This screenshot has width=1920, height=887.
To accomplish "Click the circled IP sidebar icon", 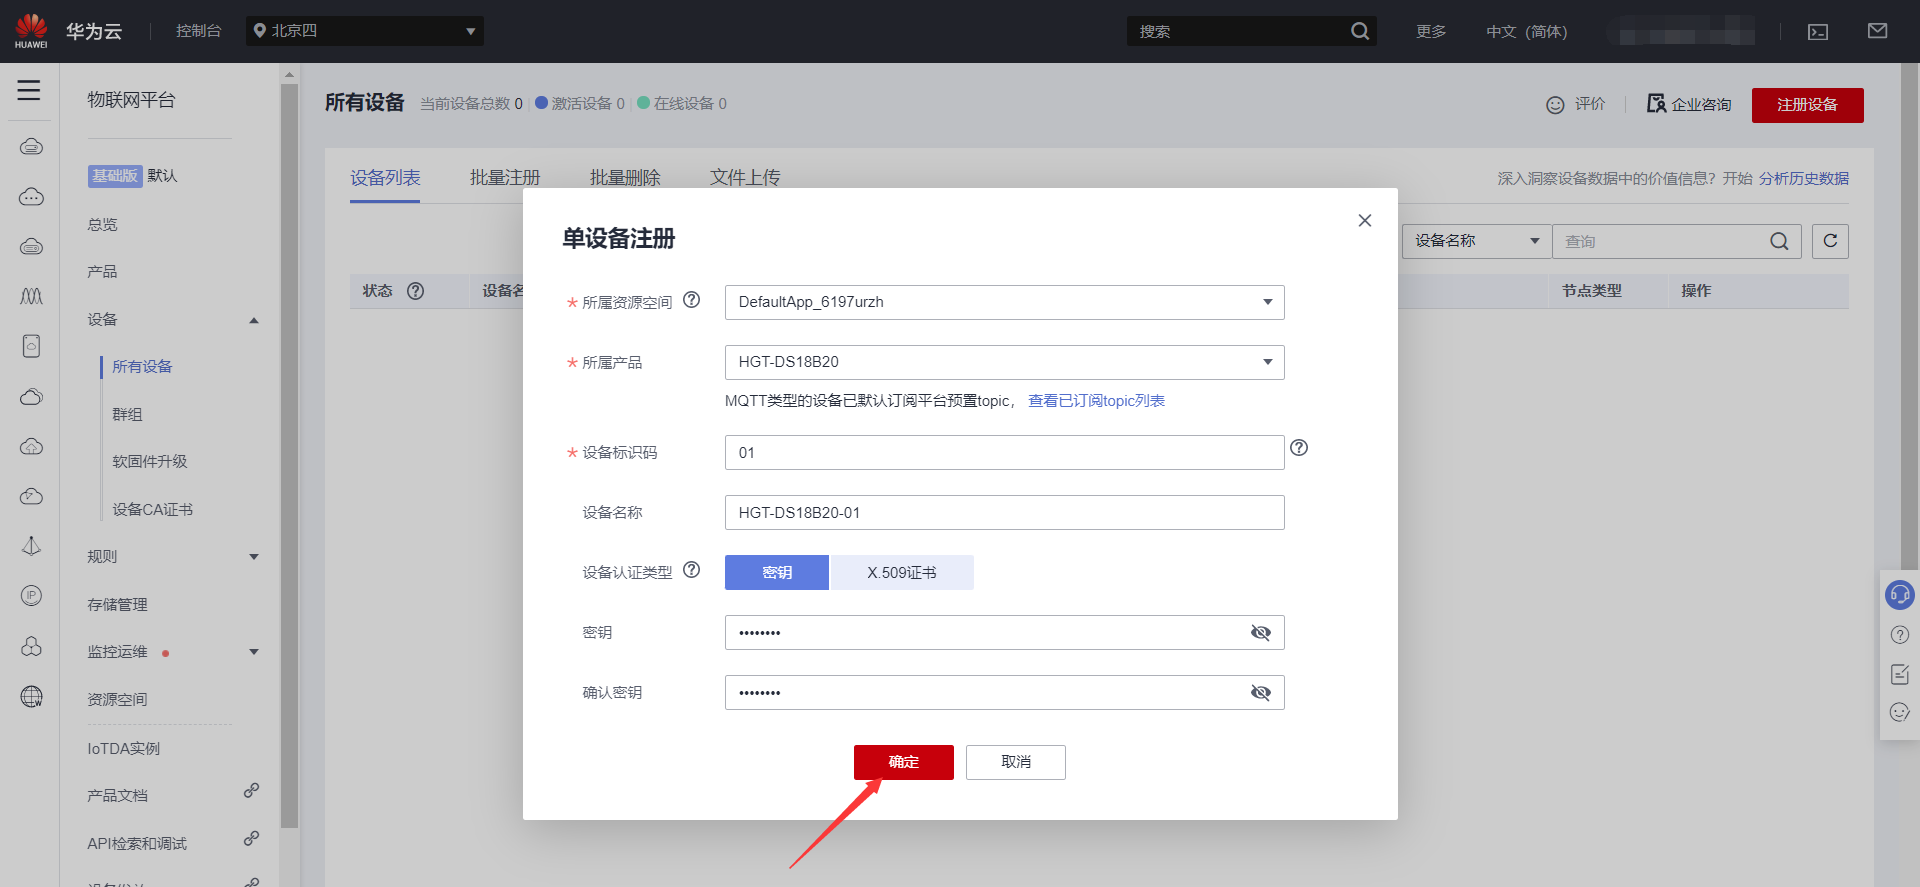I will (31, 596).
